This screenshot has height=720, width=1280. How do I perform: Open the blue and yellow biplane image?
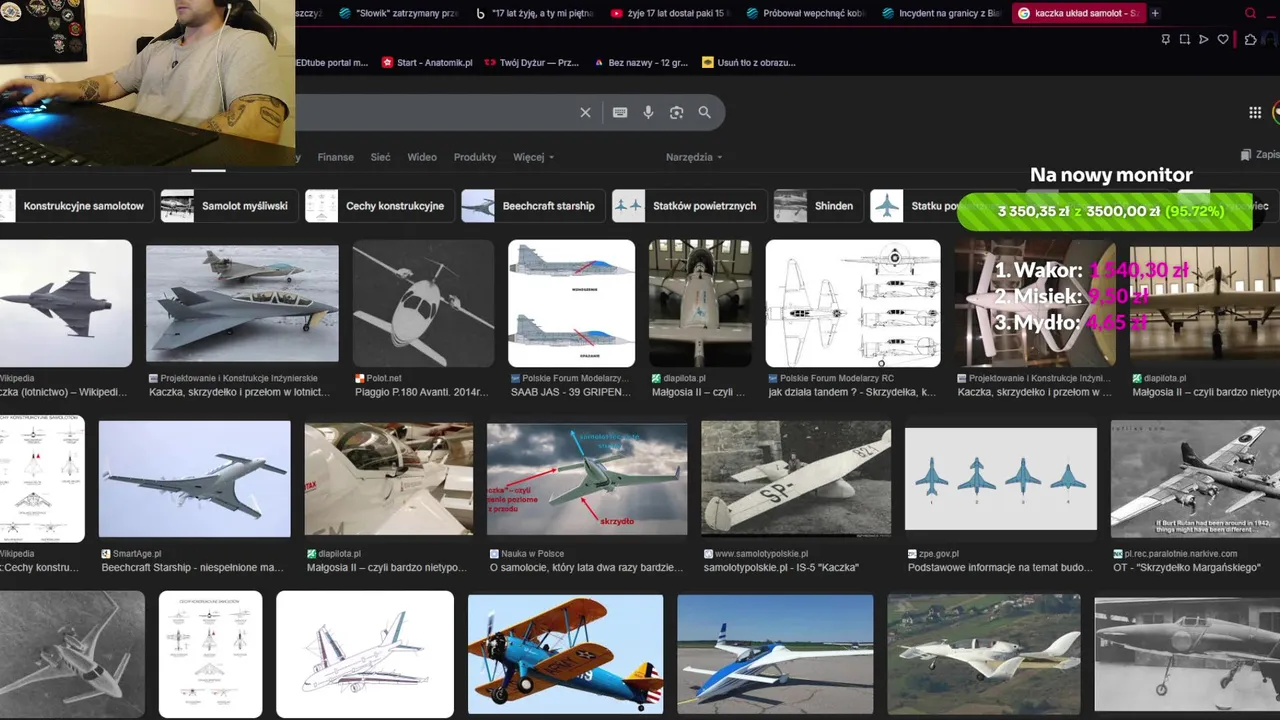[565, 654]
